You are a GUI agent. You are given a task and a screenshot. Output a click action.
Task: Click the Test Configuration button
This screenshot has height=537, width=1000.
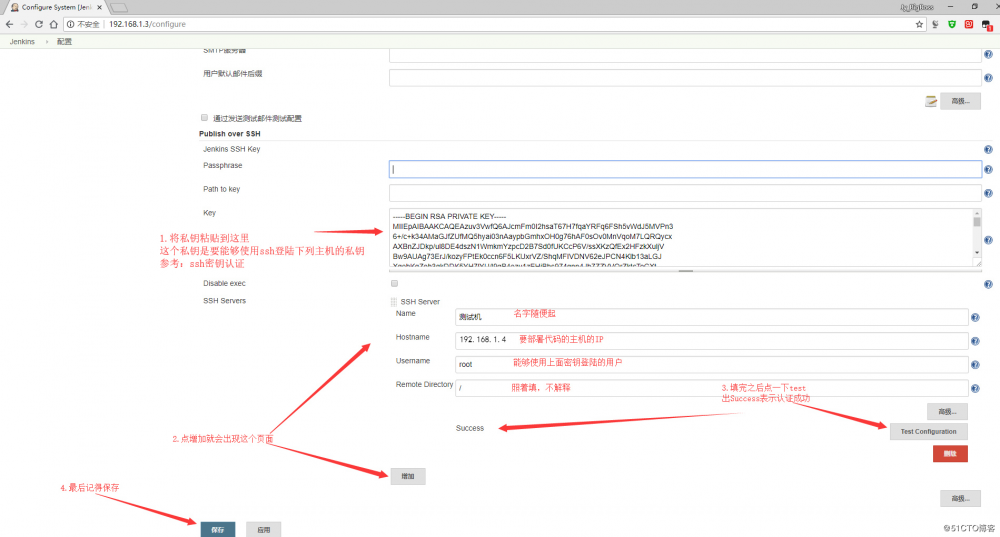[x=929, y=432]
